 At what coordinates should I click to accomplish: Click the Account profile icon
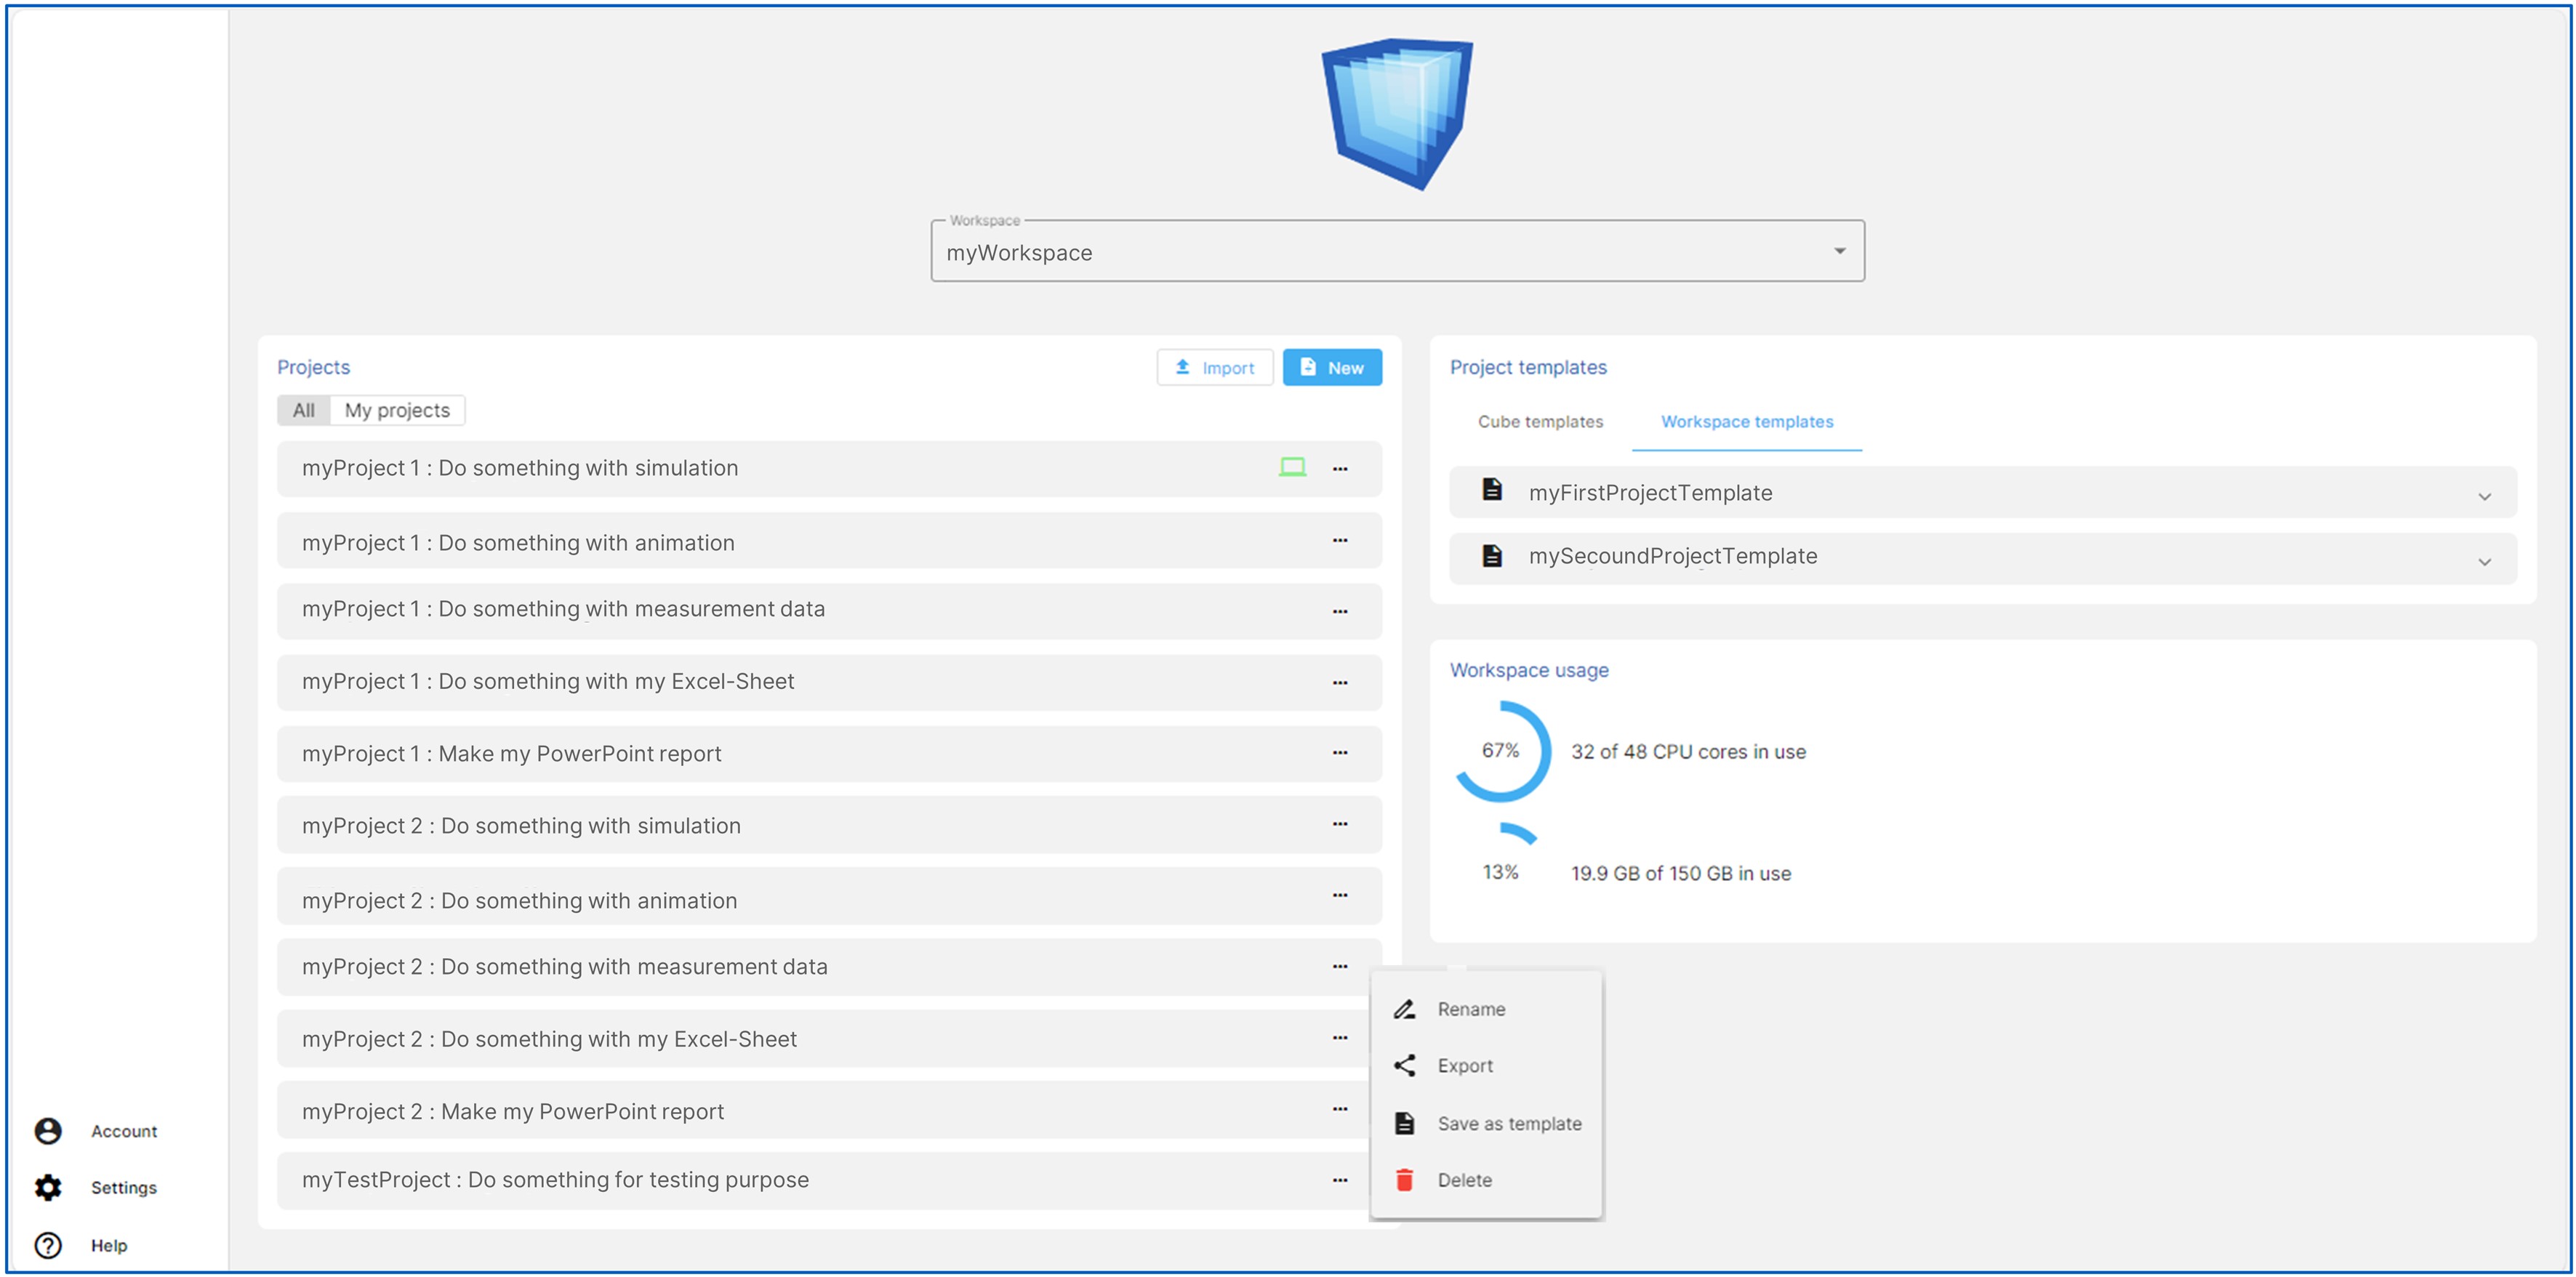(x=48, y=1130)
